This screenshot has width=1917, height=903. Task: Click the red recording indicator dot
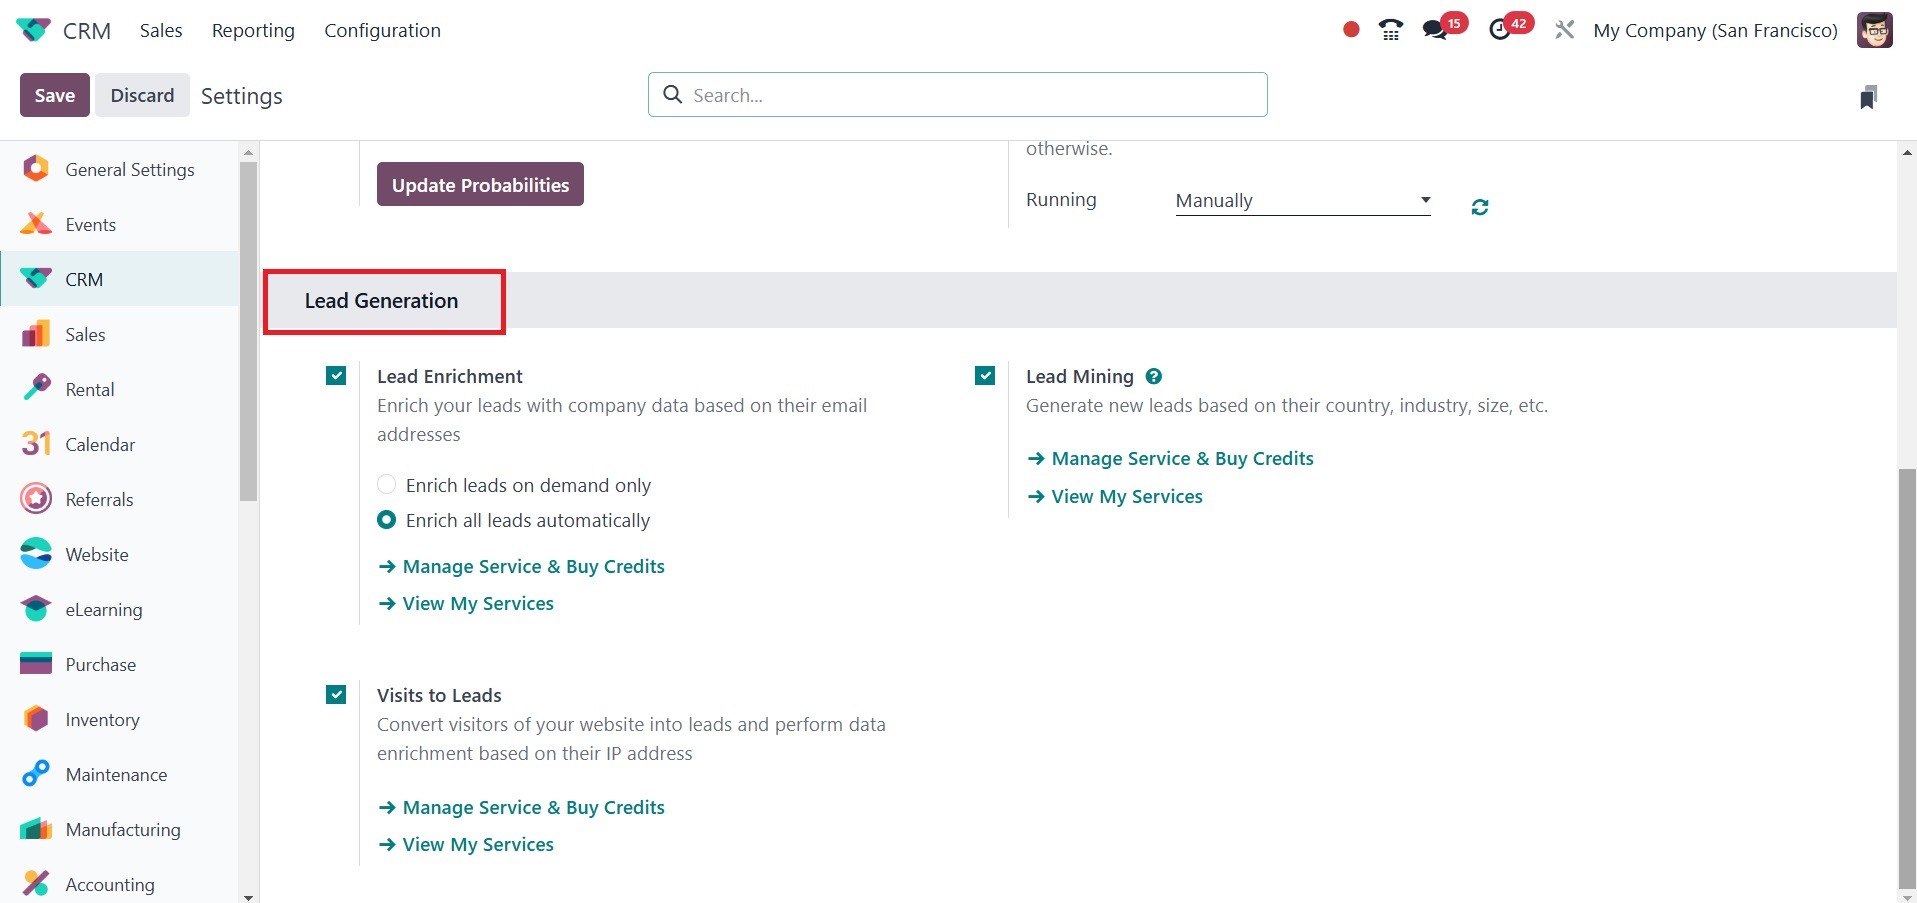[1351, 30]
